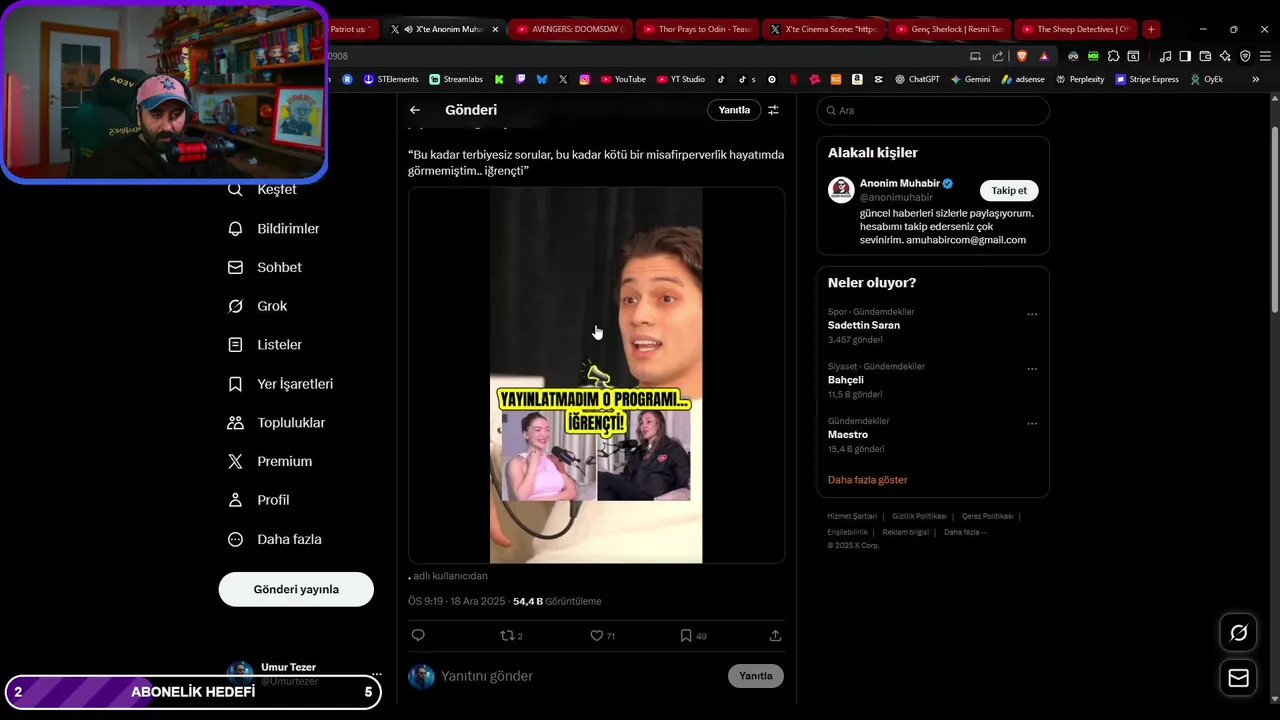1280x720 pixels.
Task: Open Bahçeli trending topic
Action: point(846,380)
